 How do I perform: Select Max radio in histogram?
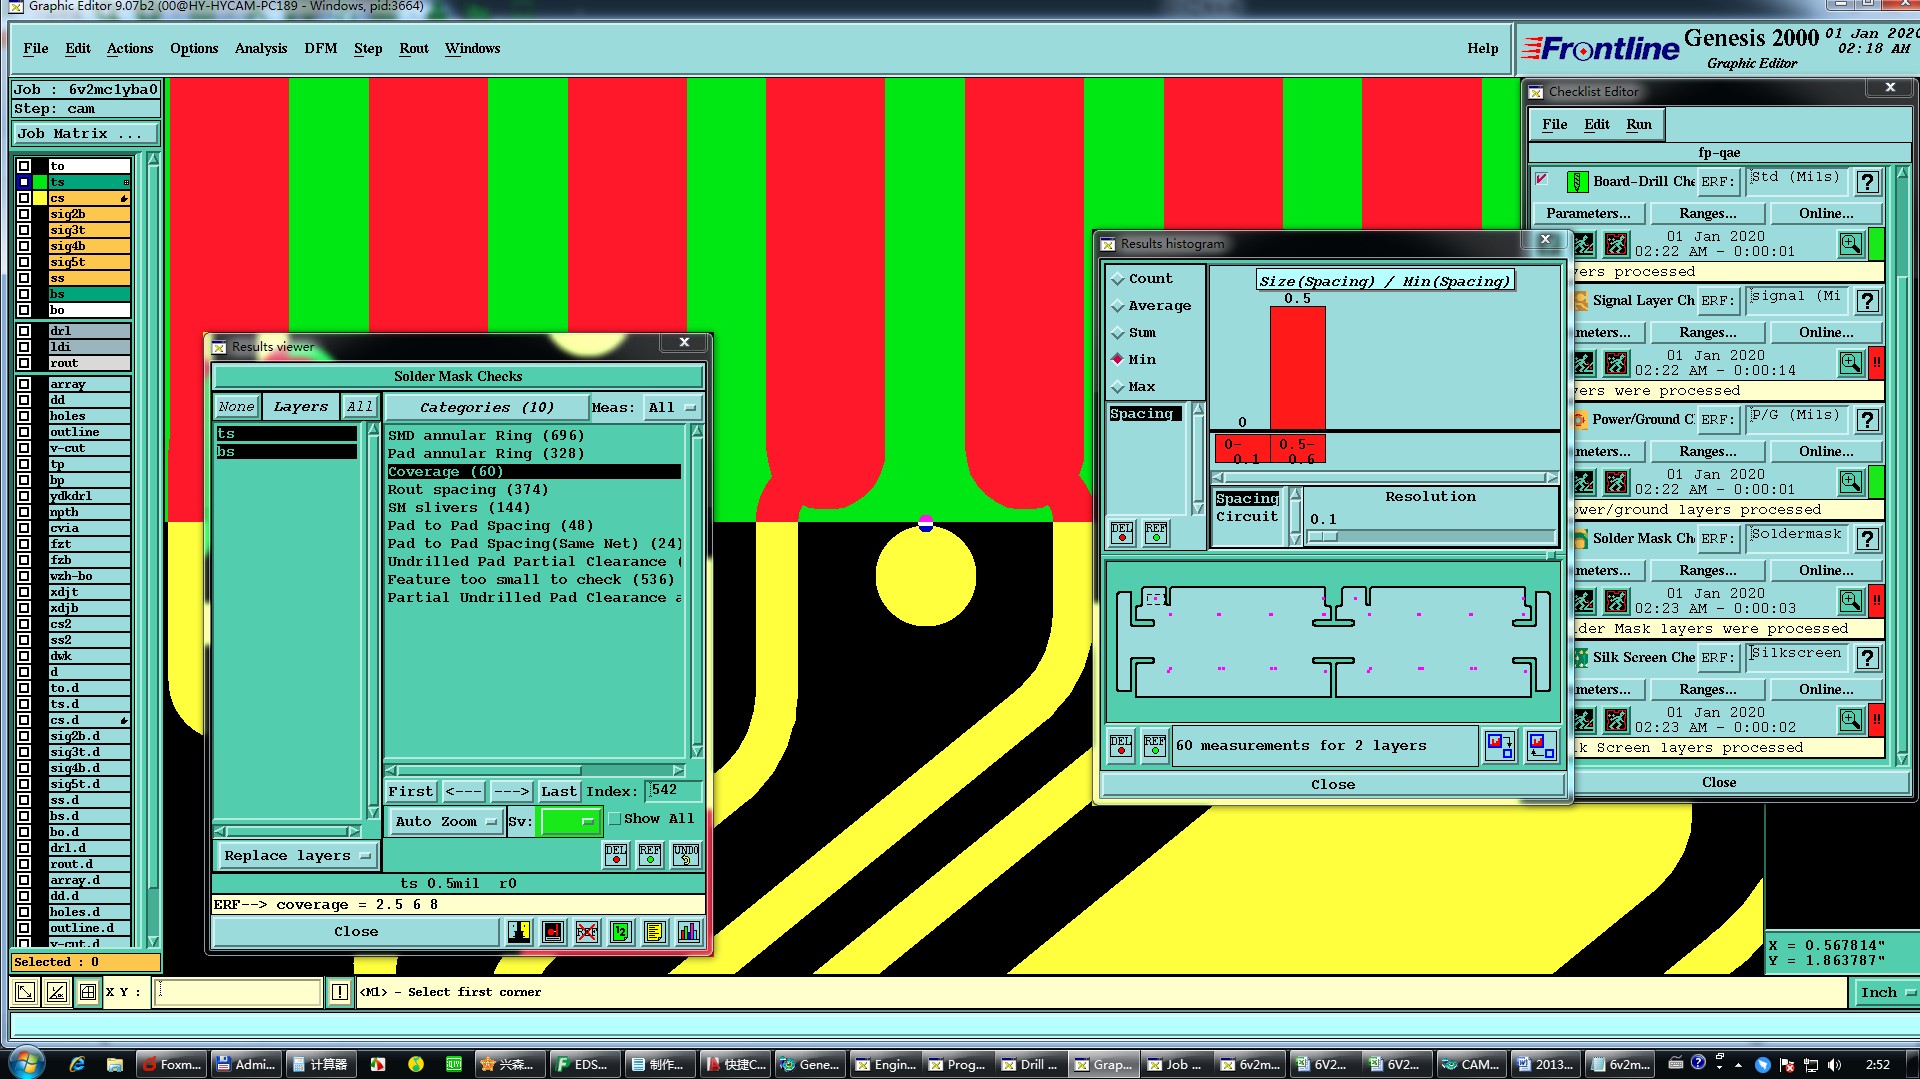pyautogui.click(x=1118, y=387)
